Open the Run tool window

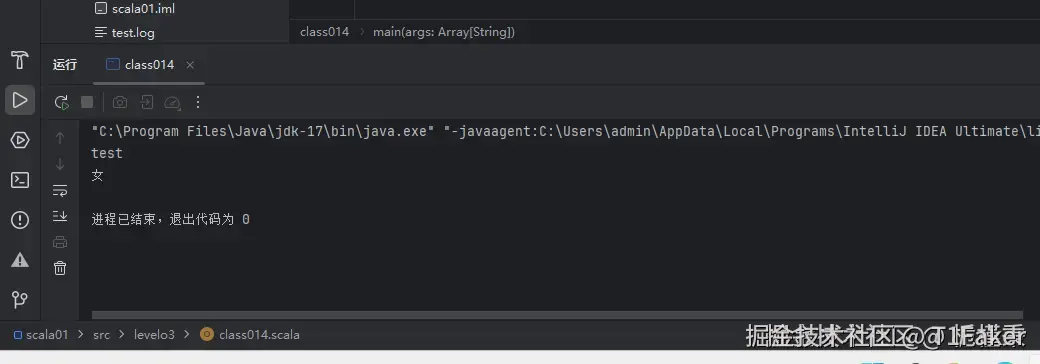(20, 100)
